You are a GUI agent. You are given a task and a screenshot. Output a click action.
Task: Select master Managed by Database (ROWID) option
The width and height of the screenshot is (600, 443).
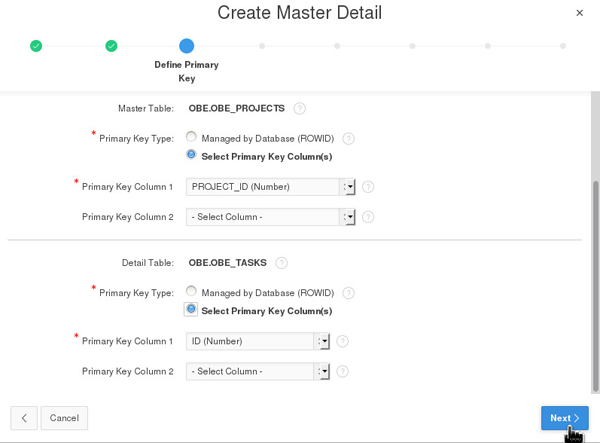coord(191,138)
